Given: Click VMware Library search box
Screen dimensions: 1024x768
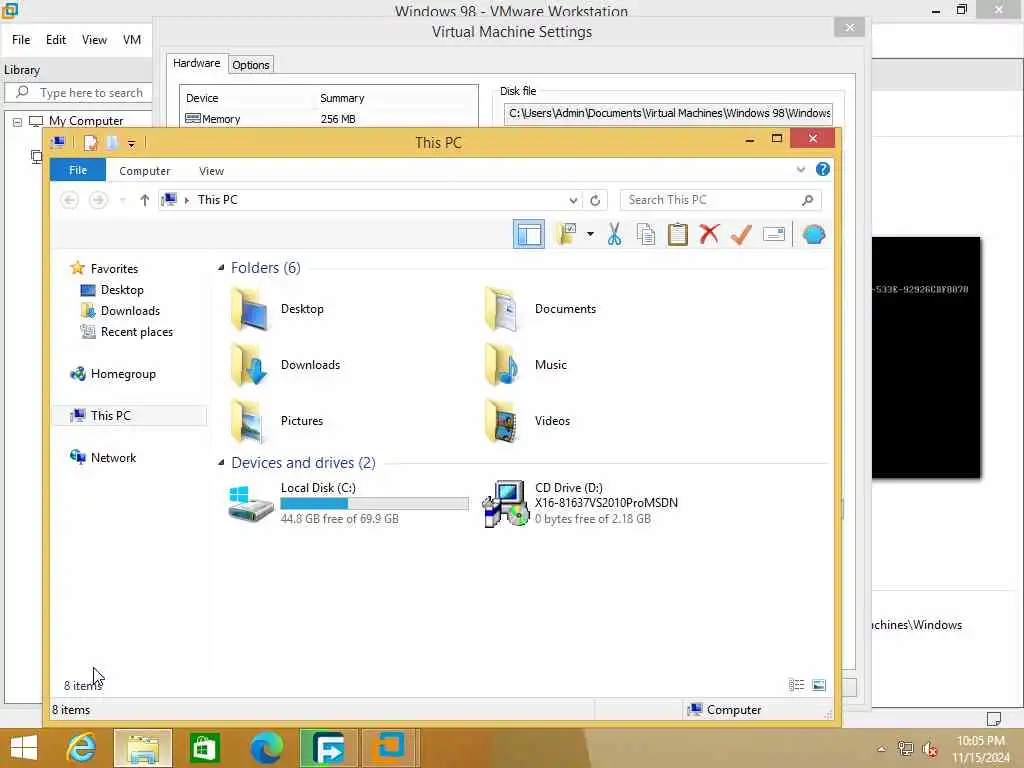Looking at the screenshot, I should point(79,93).
